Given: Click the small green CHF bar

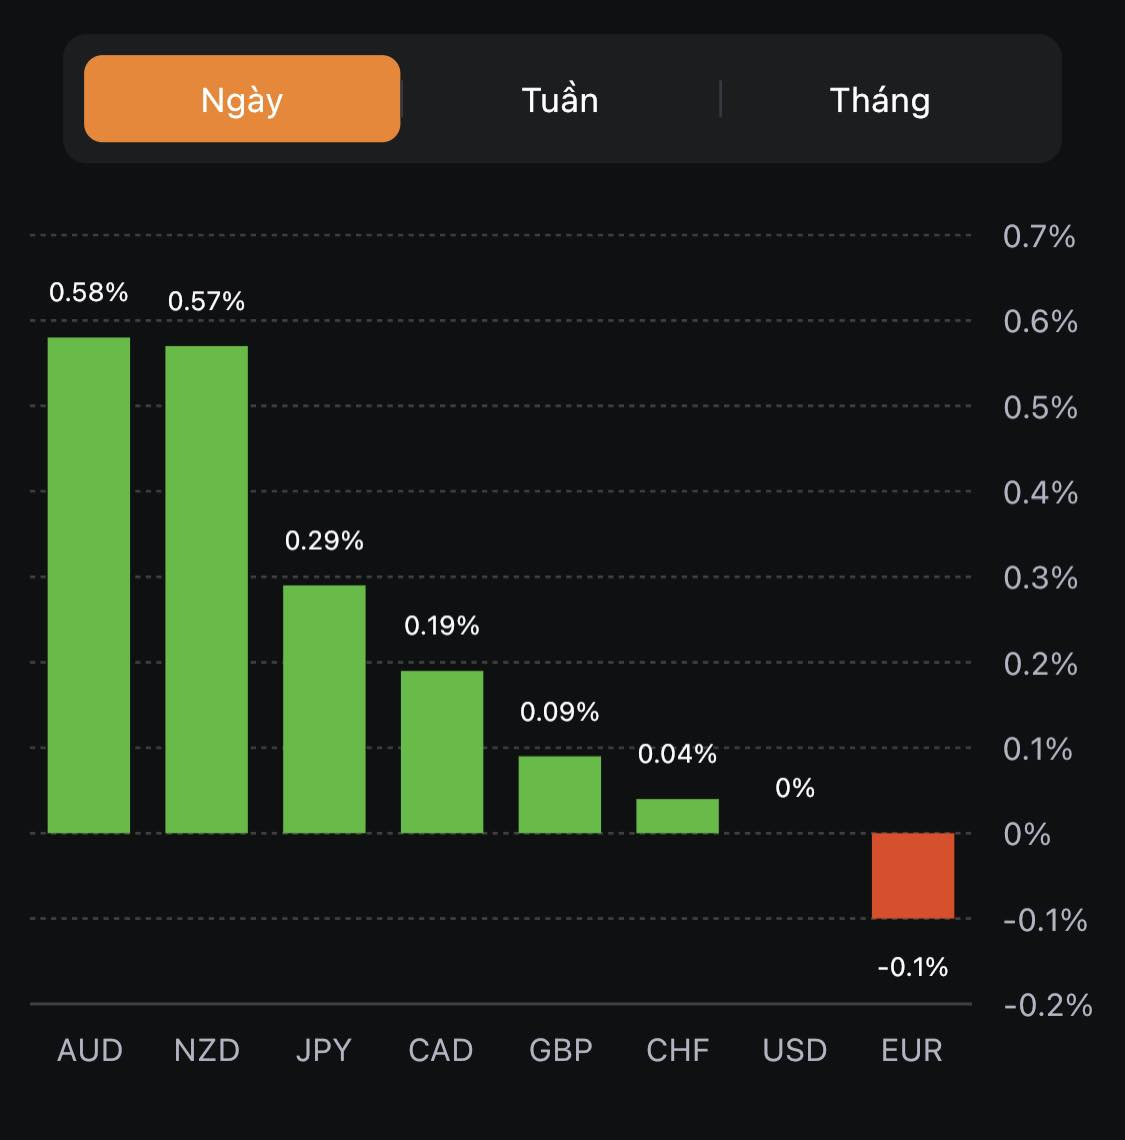Looking at the screenshot, I should coord(677,816).
